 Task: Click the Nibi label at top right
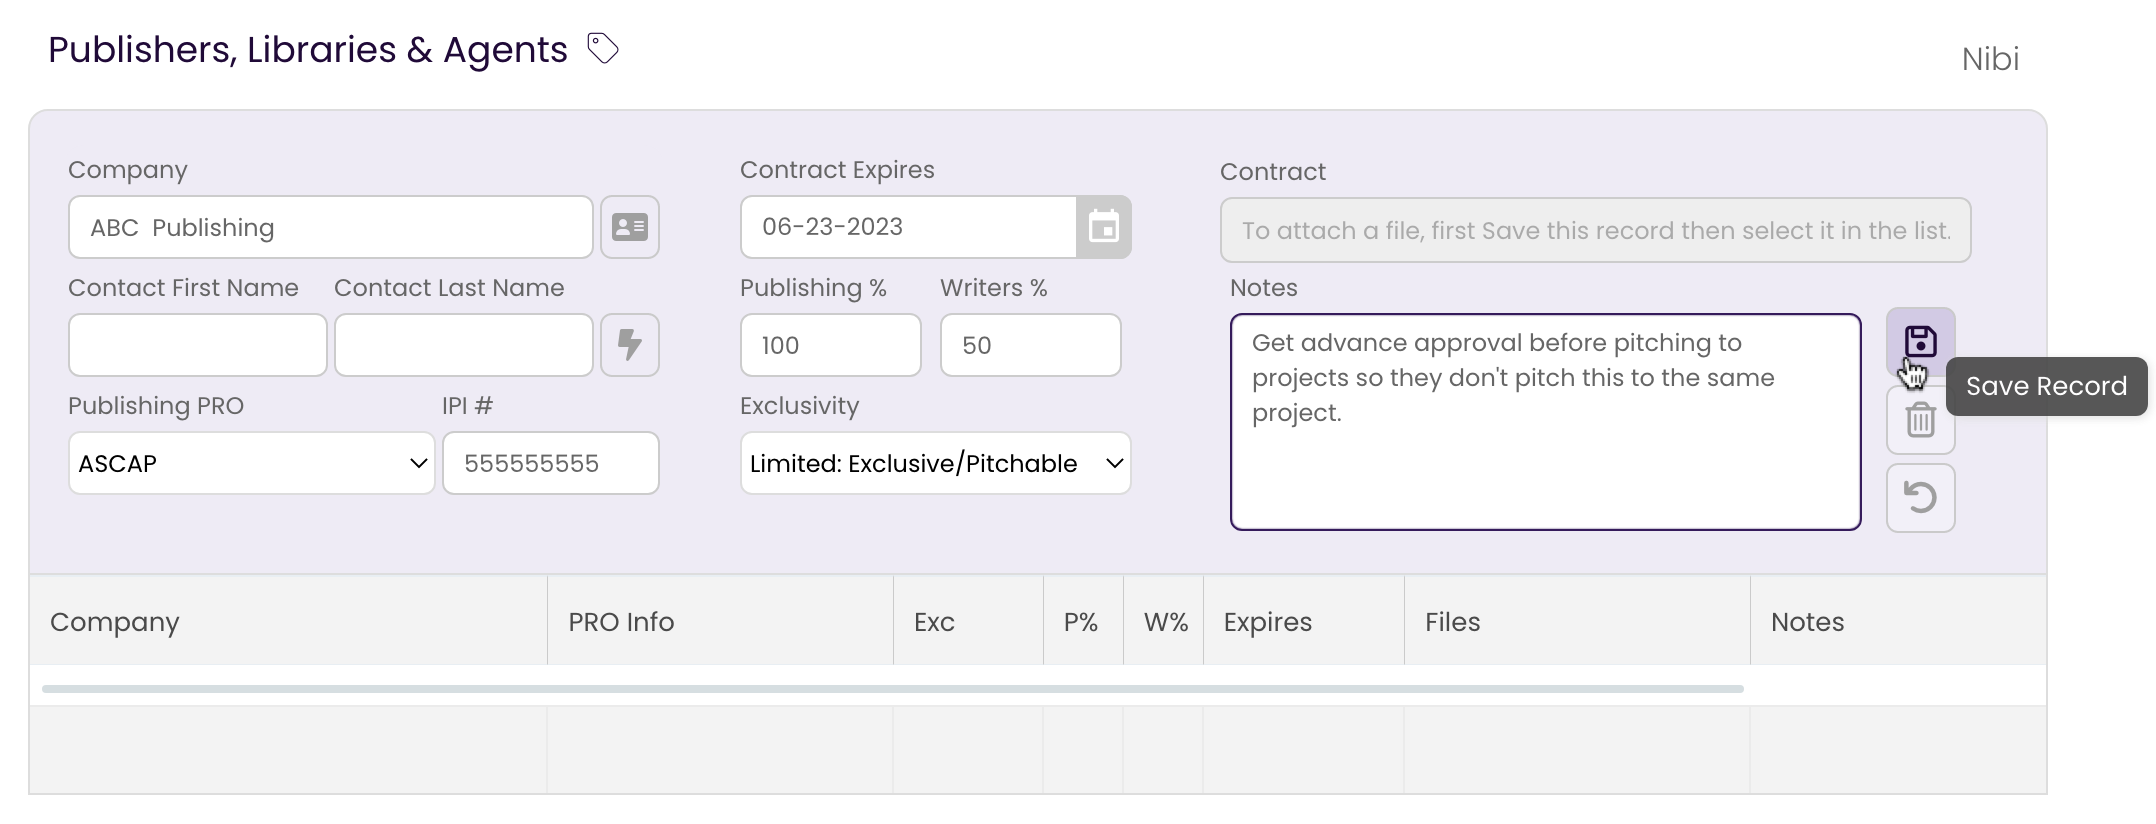(x=1990, y=59)
